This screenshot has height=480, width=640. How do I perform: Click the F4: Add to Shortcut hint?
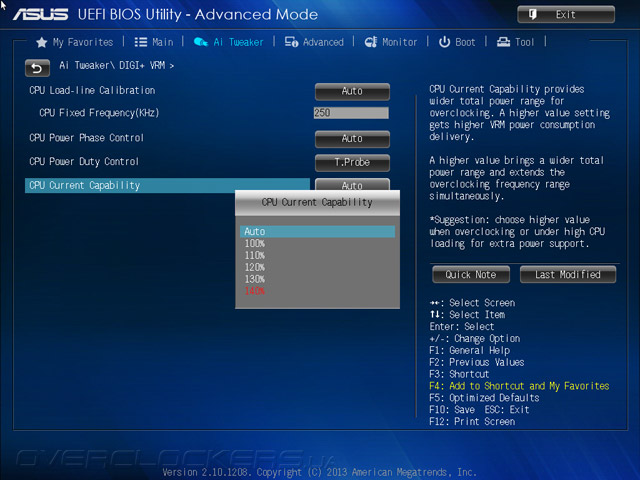[519, 386]
